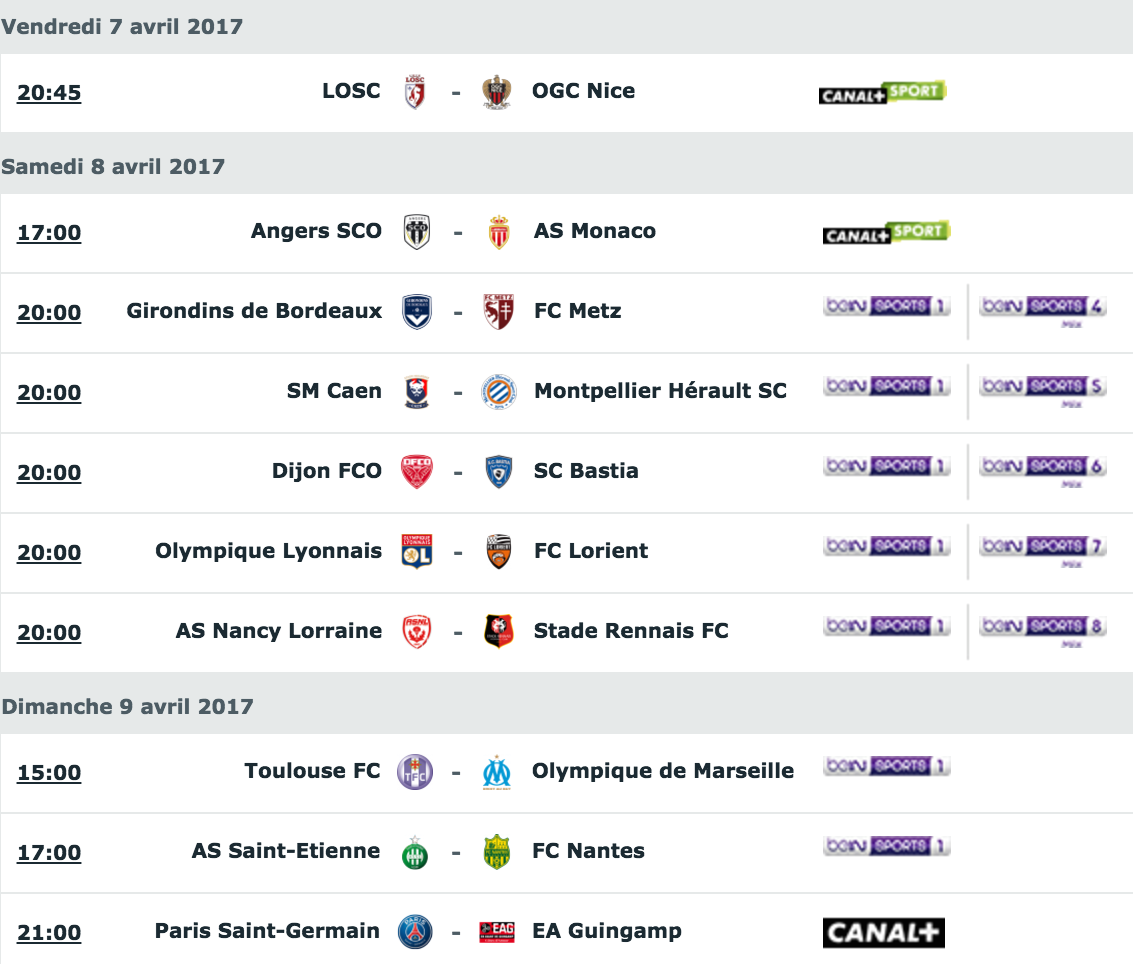The width and height of the screenshot is (1133, 964).
Task: Click the Montpellier Hérault SC logo
Action: coord(499,392)
